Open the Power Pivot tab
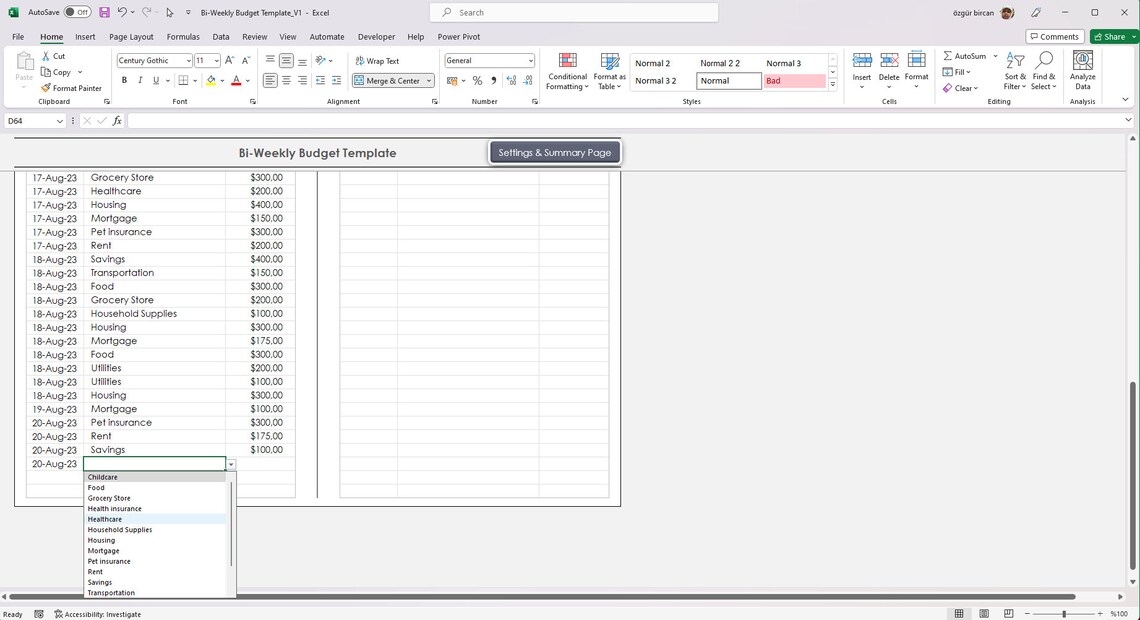The height and width of the screenshot is (620, 1140). (460, 36)
